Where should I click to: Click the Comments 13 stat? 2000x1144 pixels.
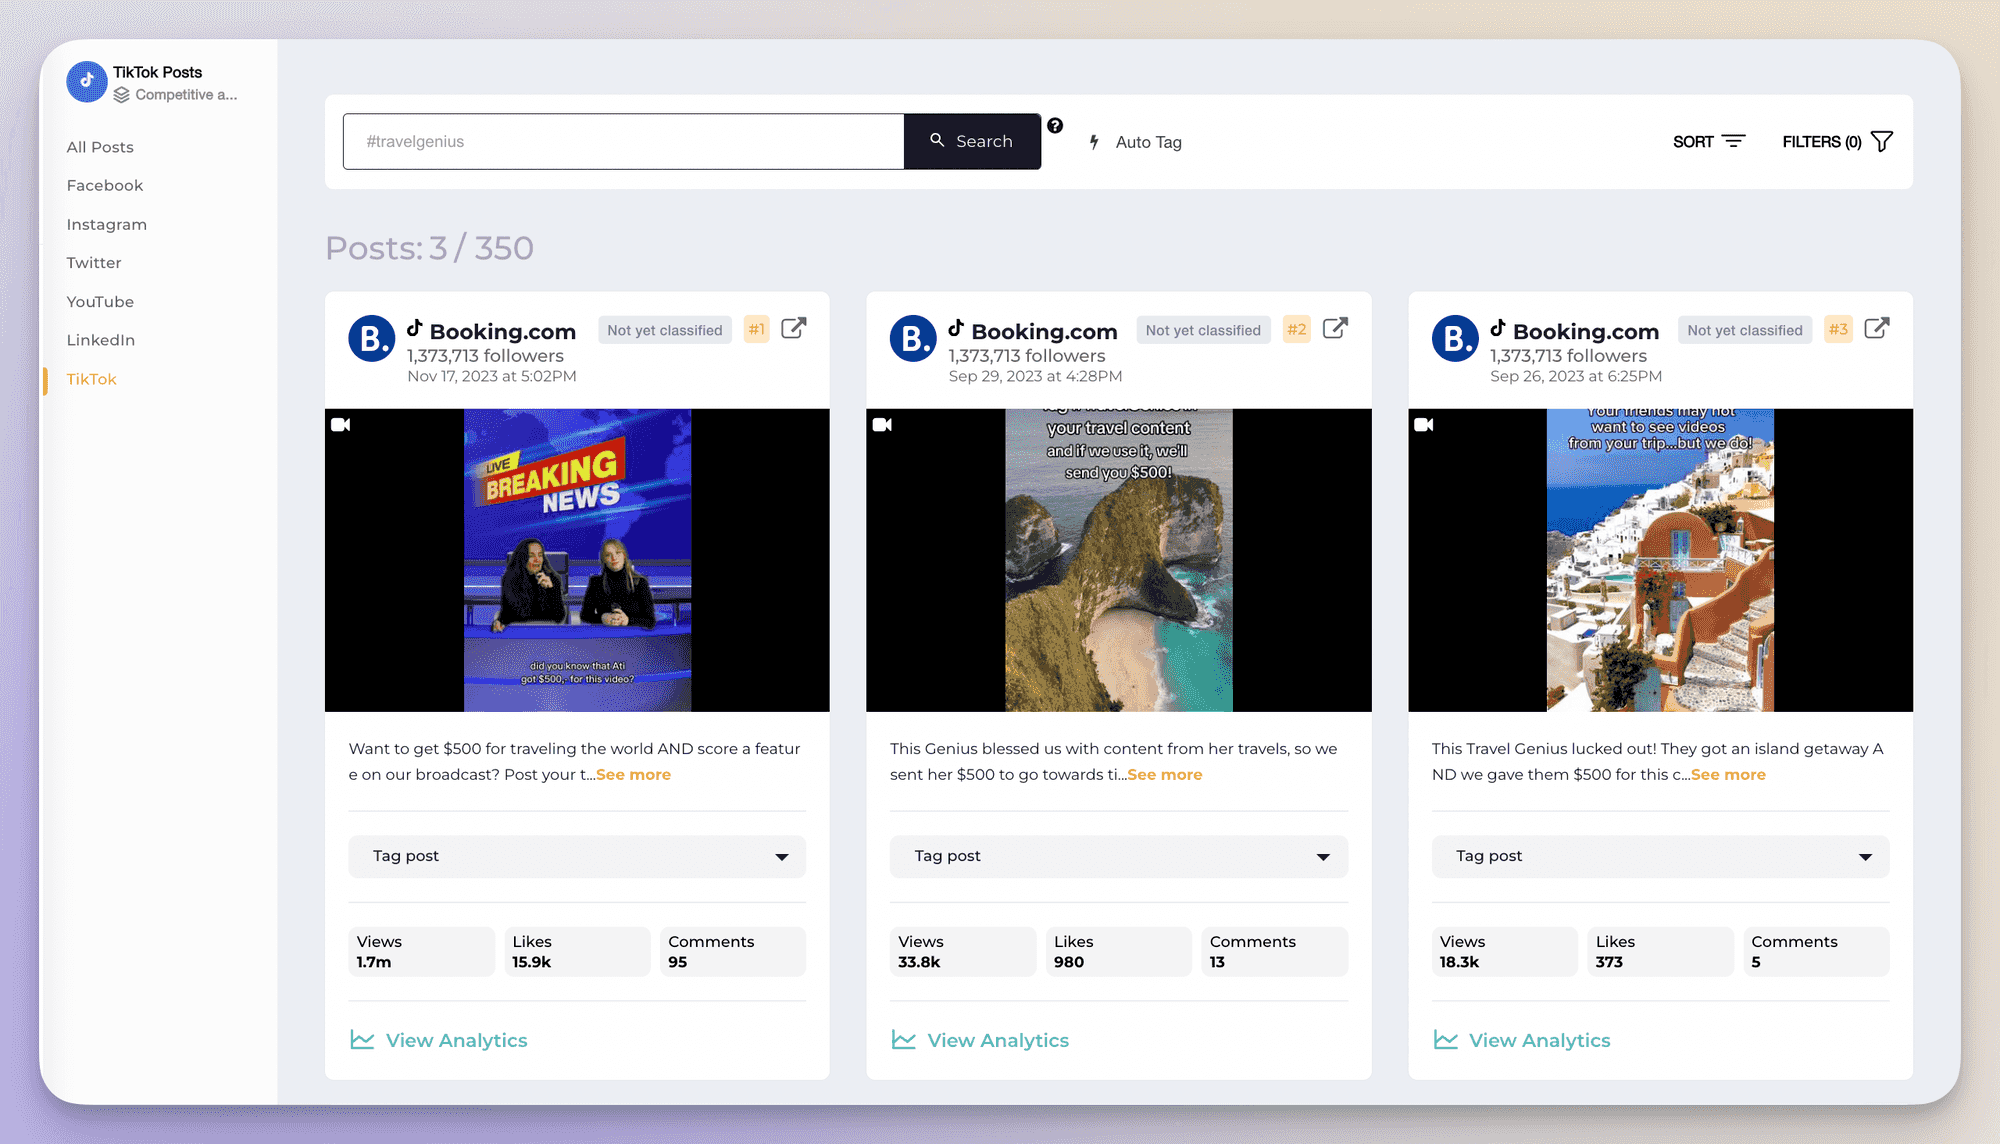pyautogui.click(x=1275, y=951)
